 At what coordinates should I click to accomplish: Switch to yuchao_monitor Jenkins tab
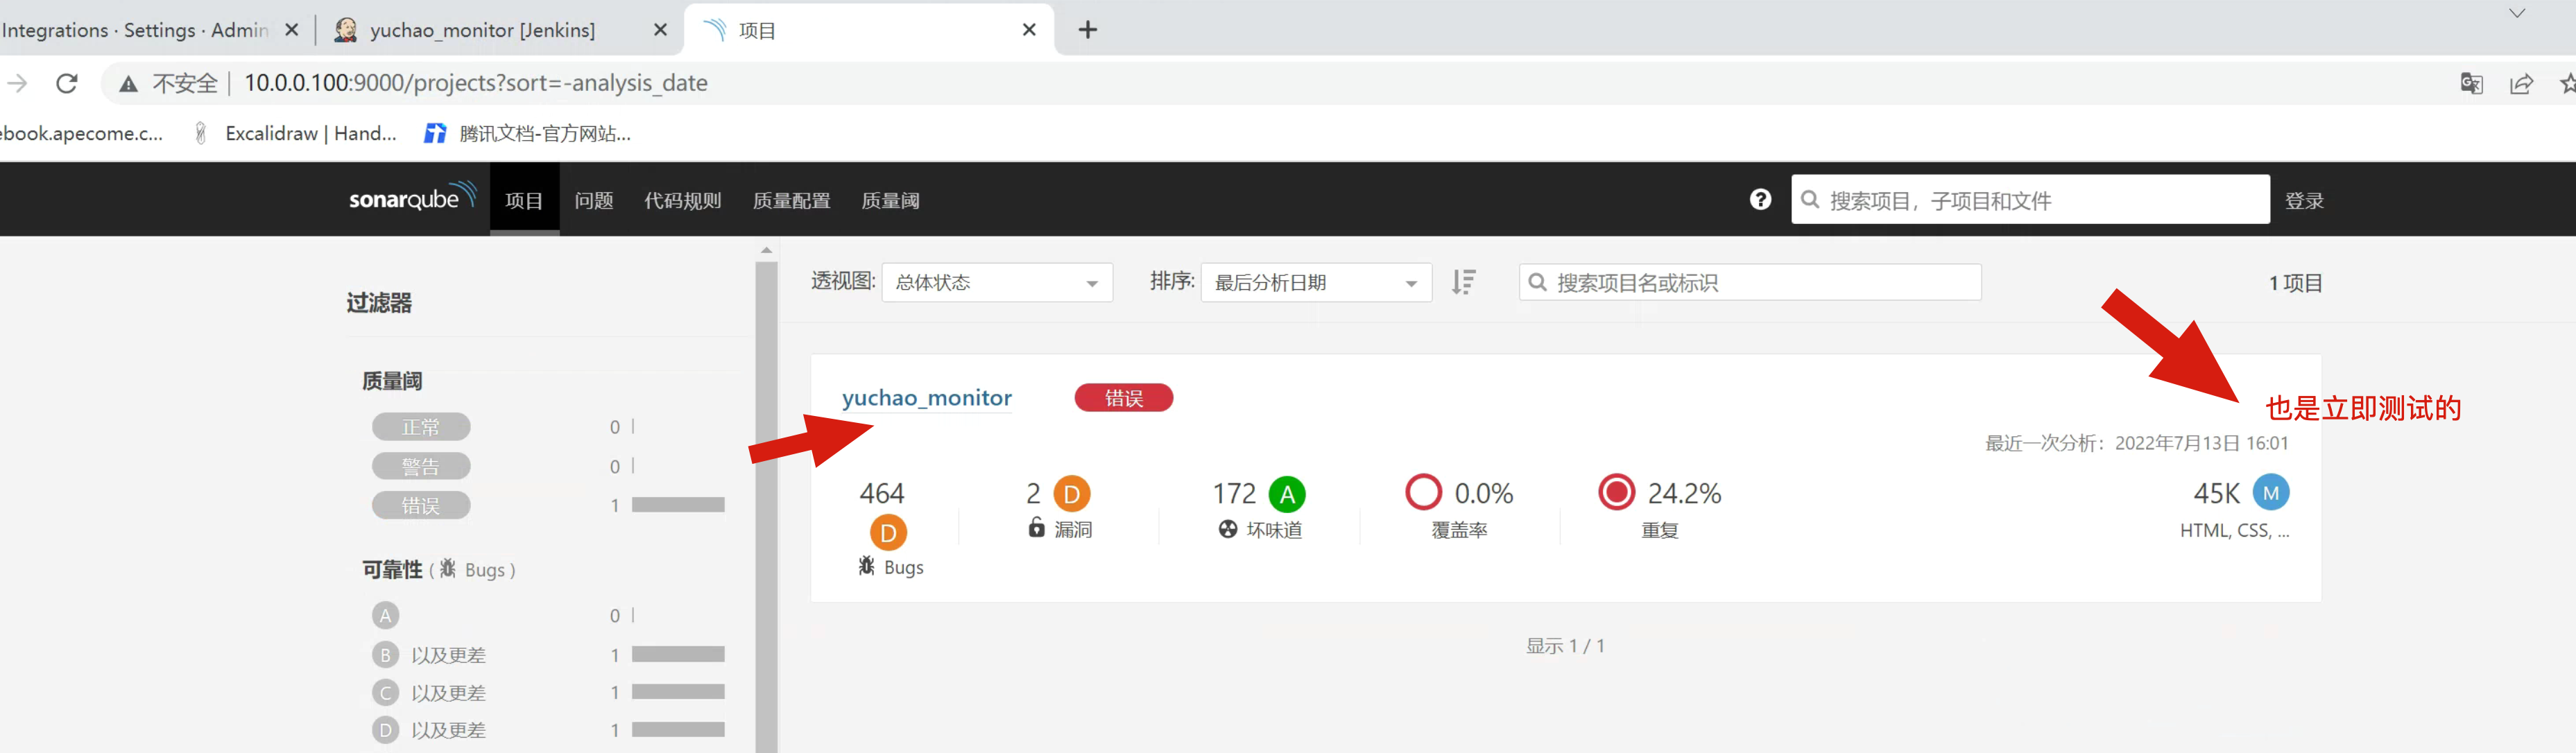[482, 30]
